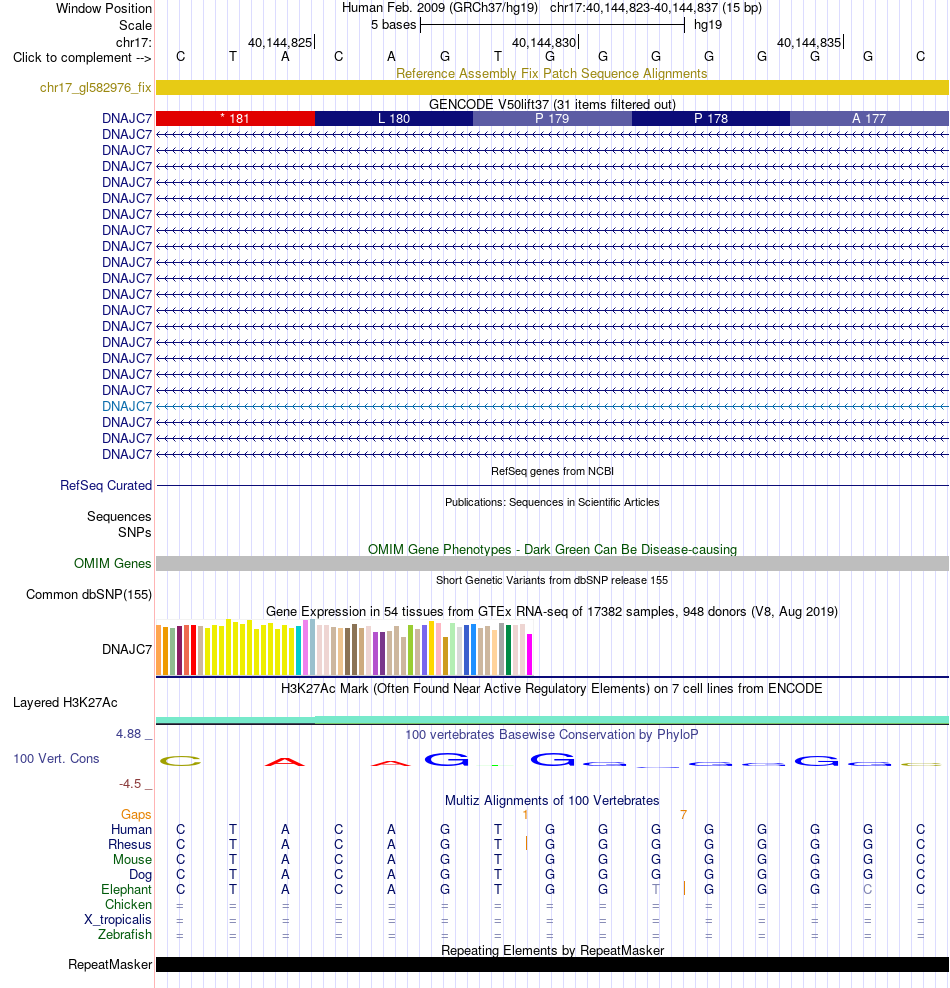The width and height of the screenshot is (950, 988).
Task: Click the 'Click to complement -->' label
Action: coord(83,57)
